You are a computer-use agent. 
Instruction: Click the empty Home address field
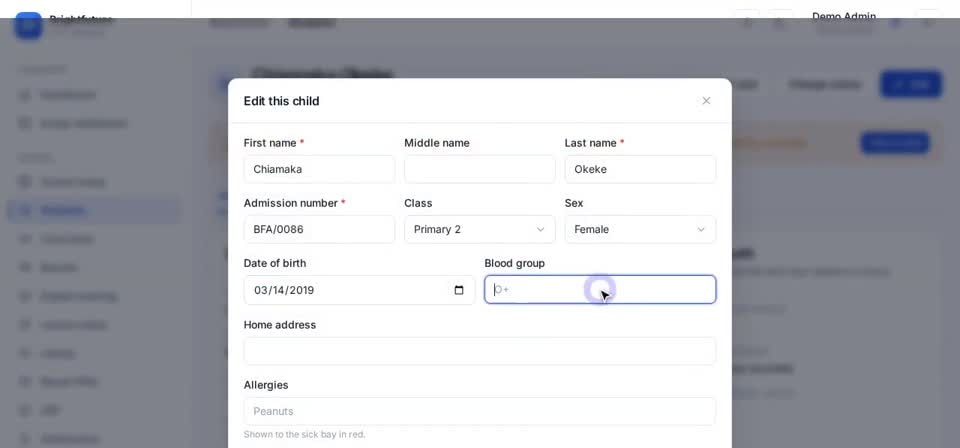(x=479, y=351)
